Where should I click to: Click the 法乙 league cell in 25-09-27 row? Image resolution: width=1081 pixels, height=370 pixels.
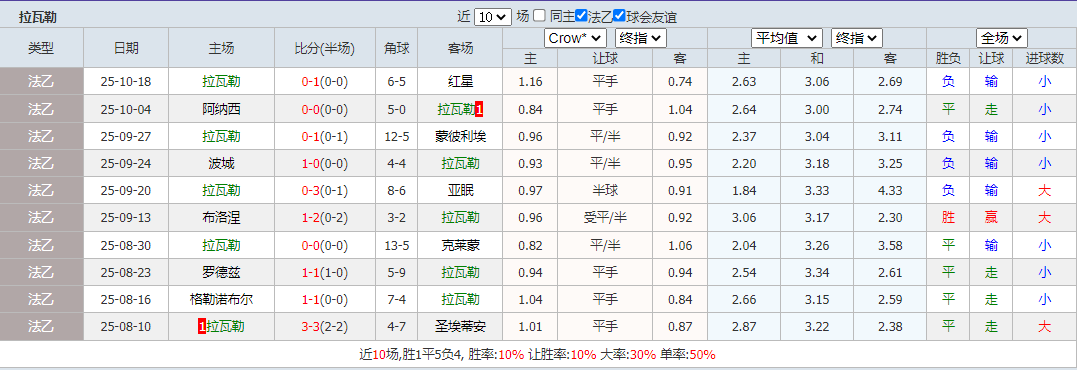(x=41, y=136)
